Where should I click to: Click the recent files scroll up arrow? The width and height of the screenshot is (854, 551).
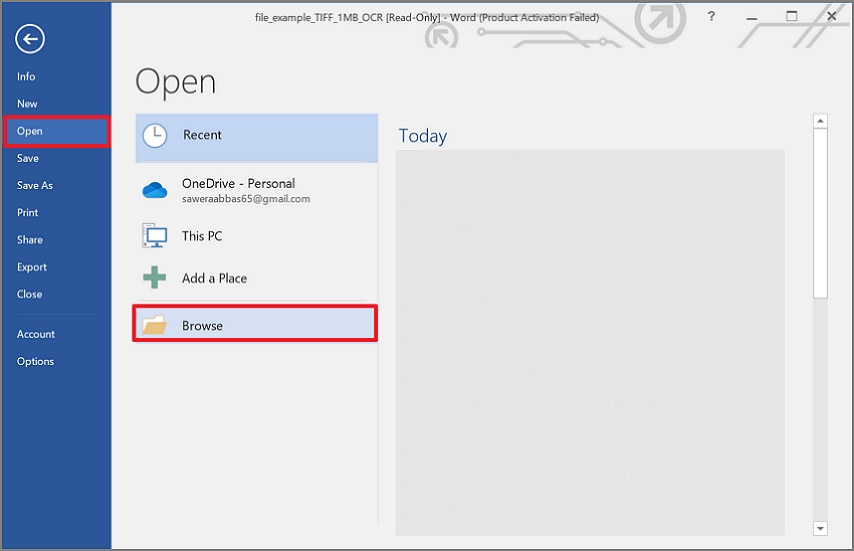pos(820,121)
